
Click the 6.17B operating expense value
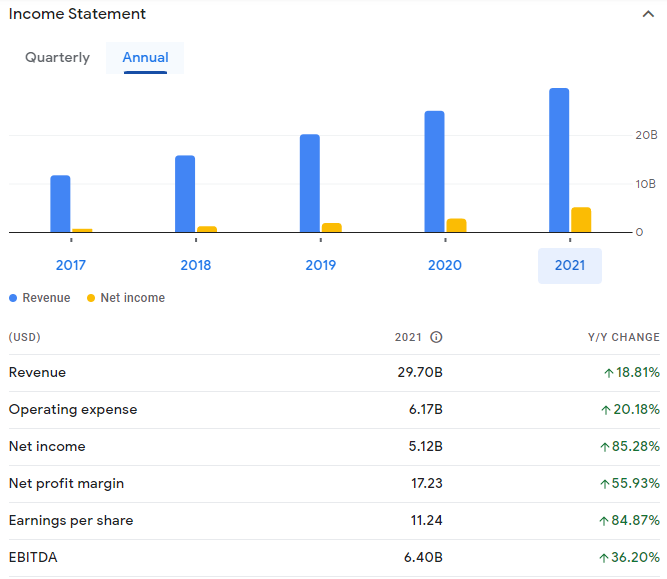point(425,409)
